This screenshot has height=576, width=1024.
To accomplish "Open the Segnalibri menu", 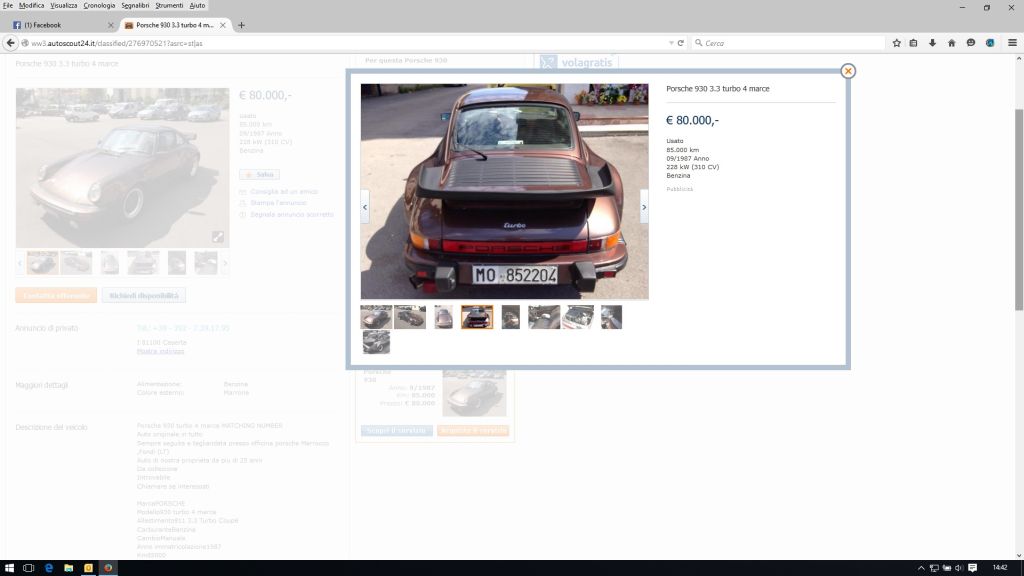I will coord(135,5).
